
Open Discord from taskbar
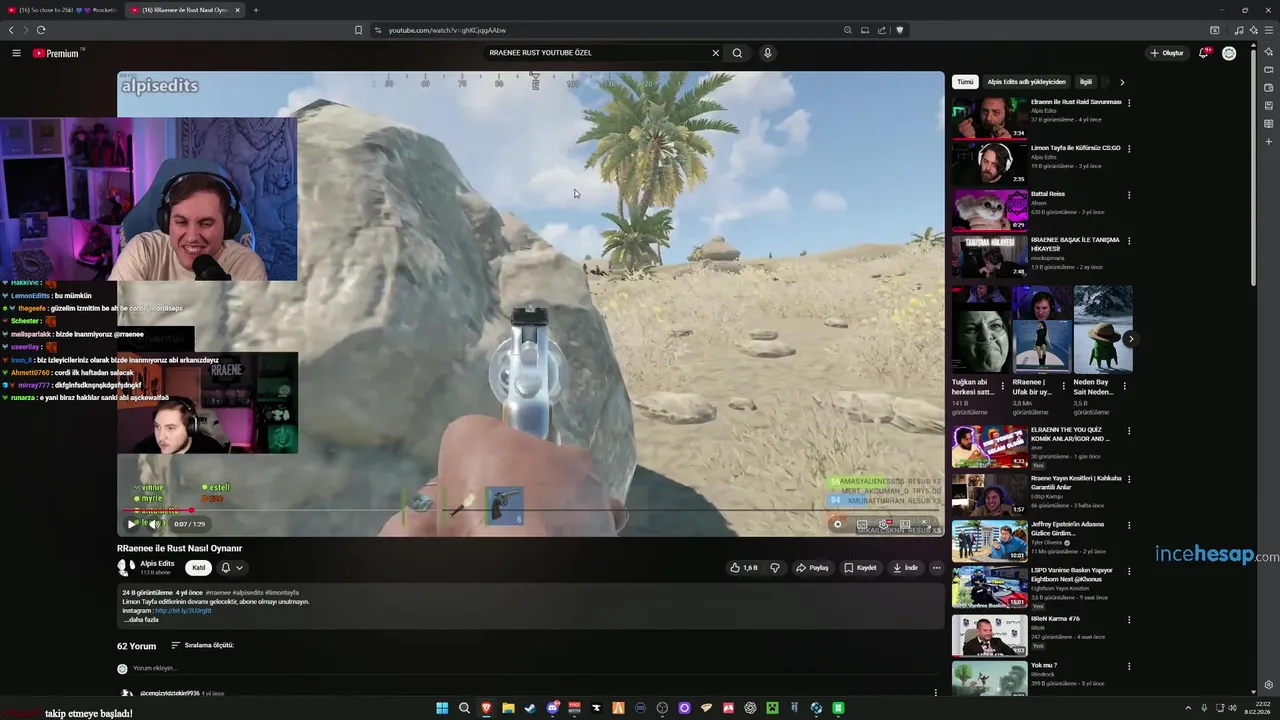[x=552, y=708]
